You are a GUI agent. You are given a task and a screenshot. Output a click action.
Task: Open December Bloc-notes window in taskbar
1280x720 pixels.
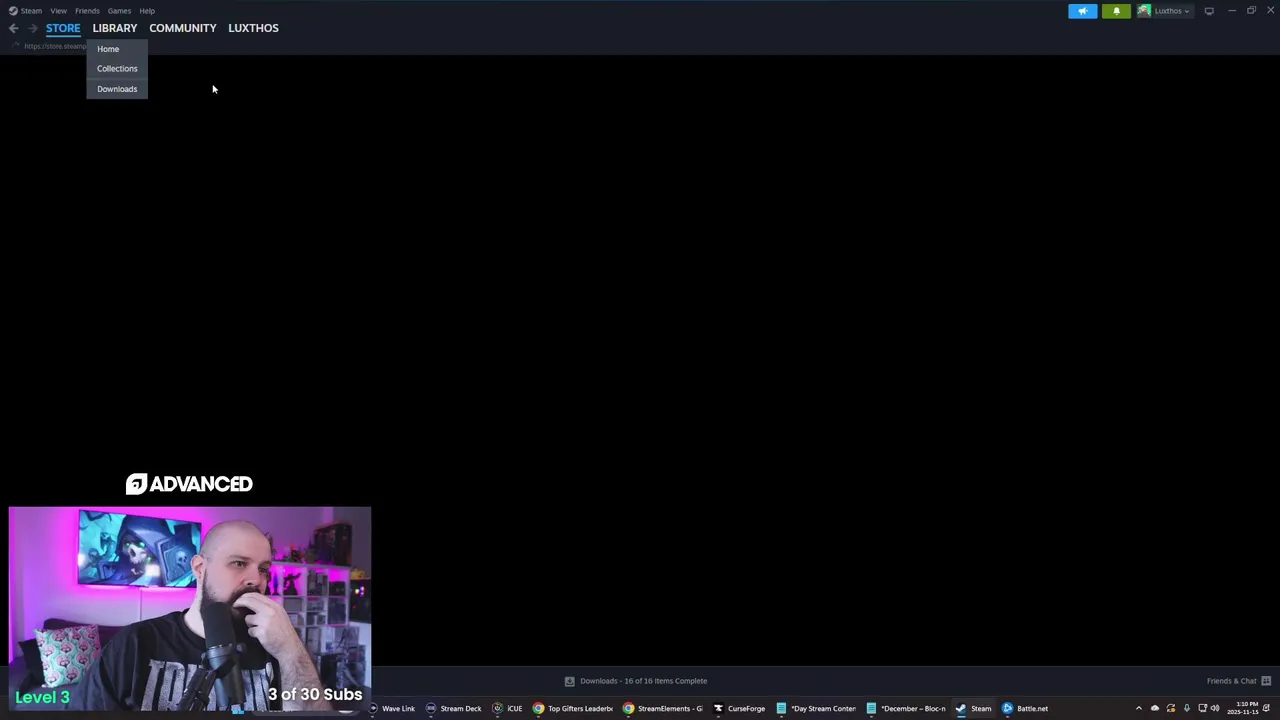pos(906,709)
